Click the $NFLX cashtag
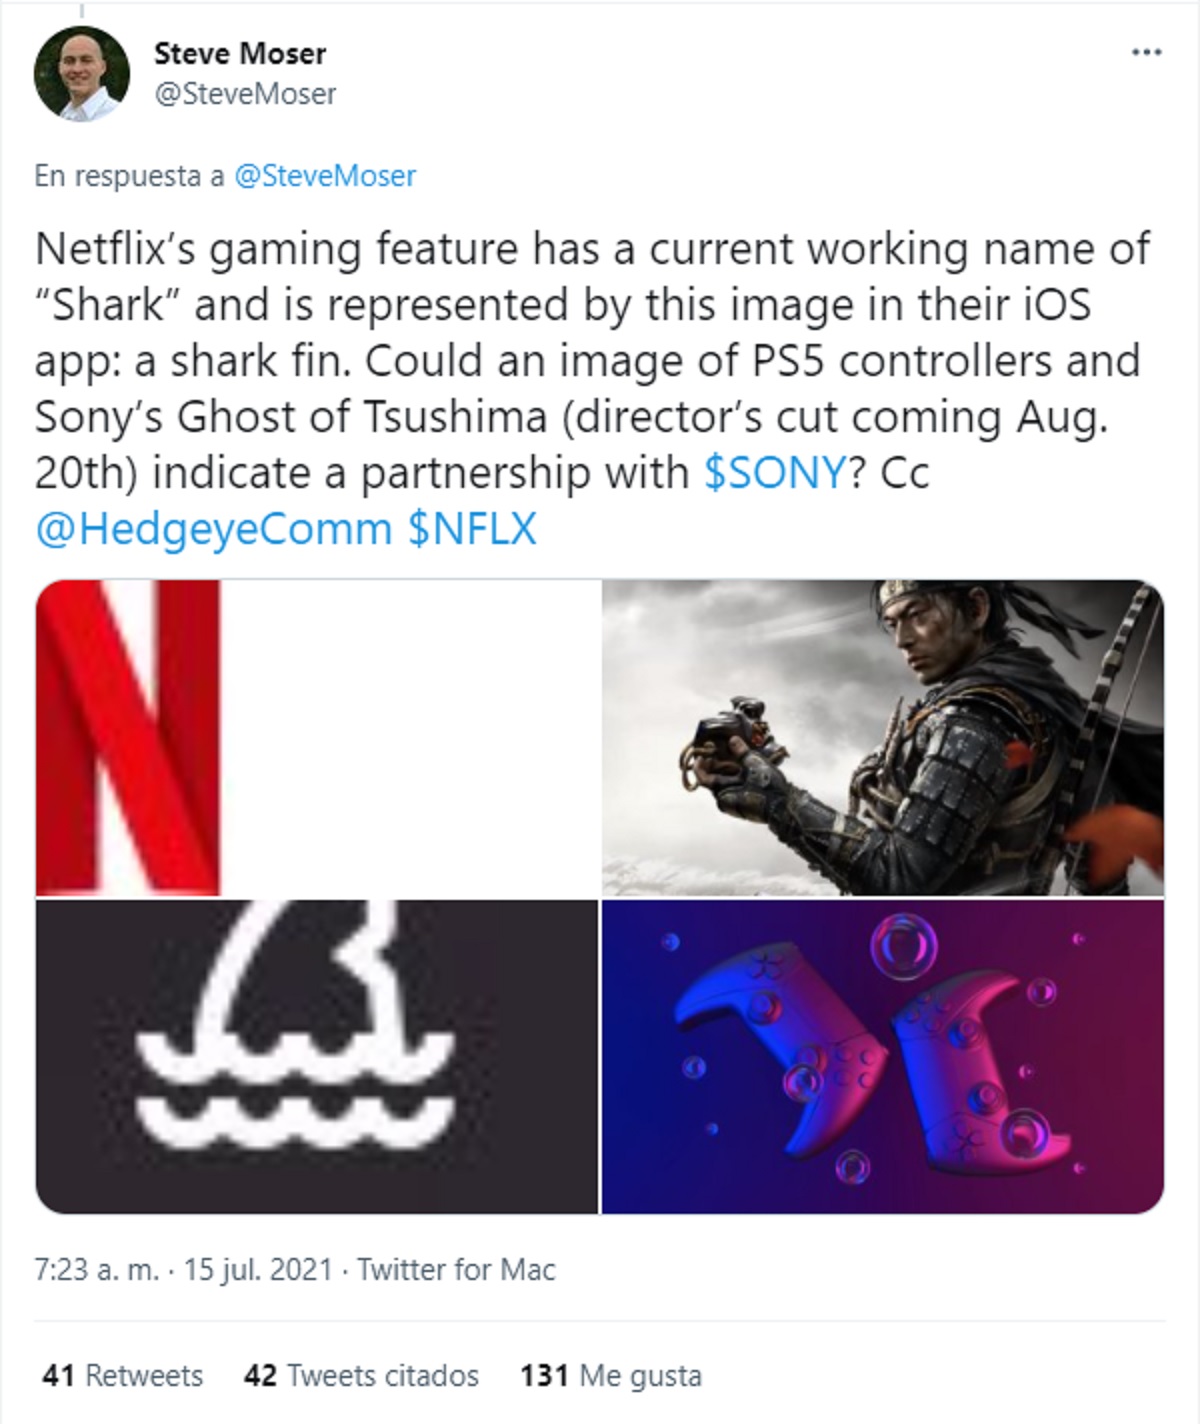 point(472,528)
